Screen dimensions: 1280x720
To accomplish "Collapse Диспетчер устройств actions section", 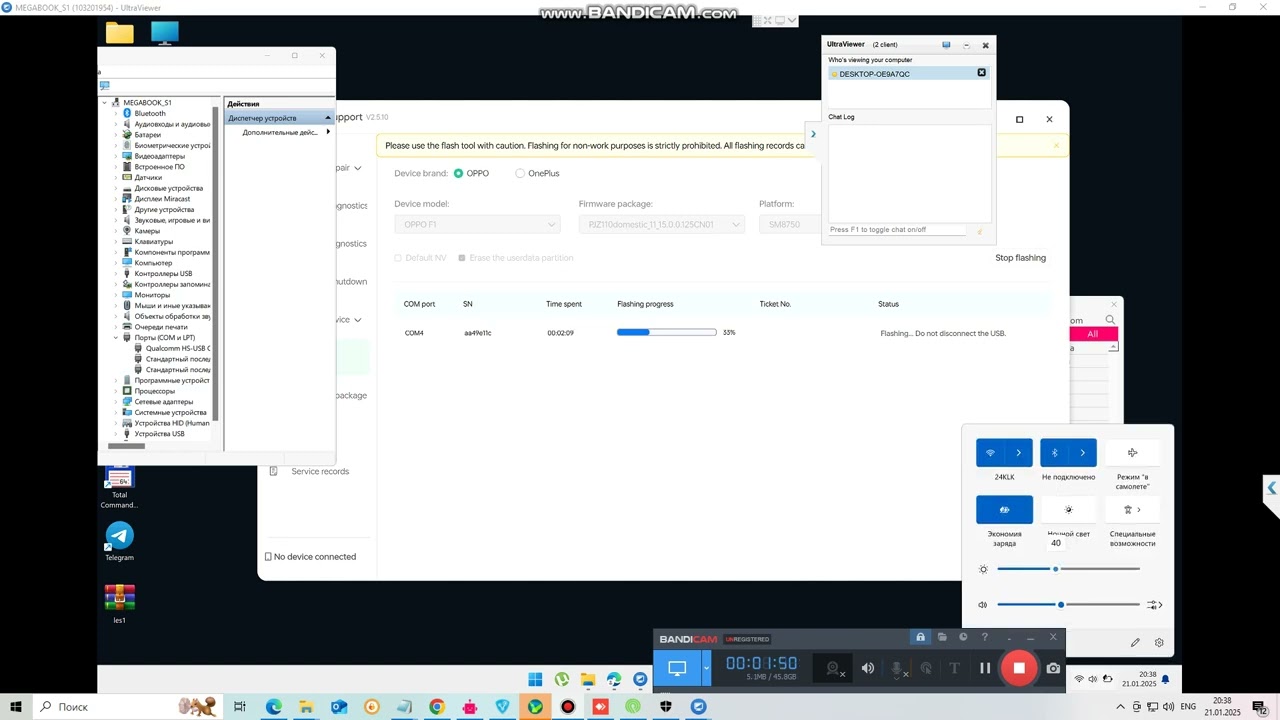I will tap(327, 118).
